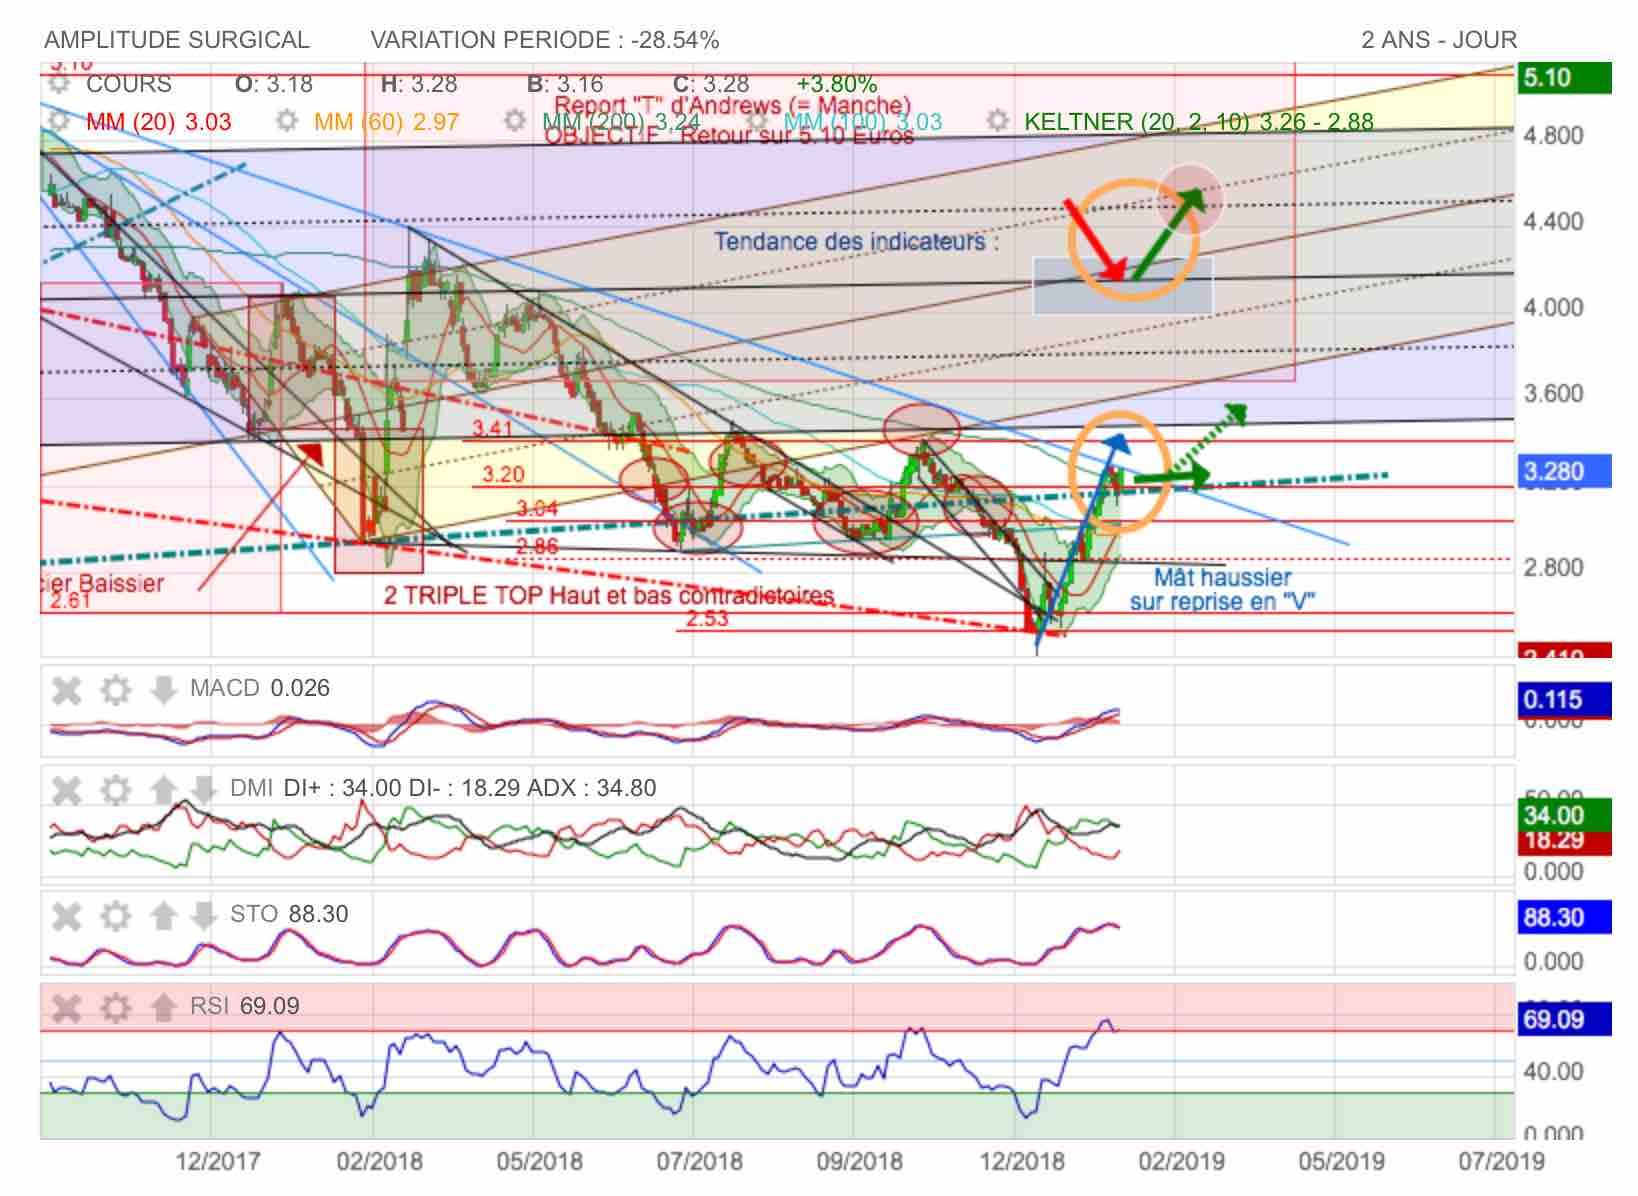Click the AMPLITUDE SURGICAL title
Viewport: 1638px width, 1196px height.
[x=177, y=40]
